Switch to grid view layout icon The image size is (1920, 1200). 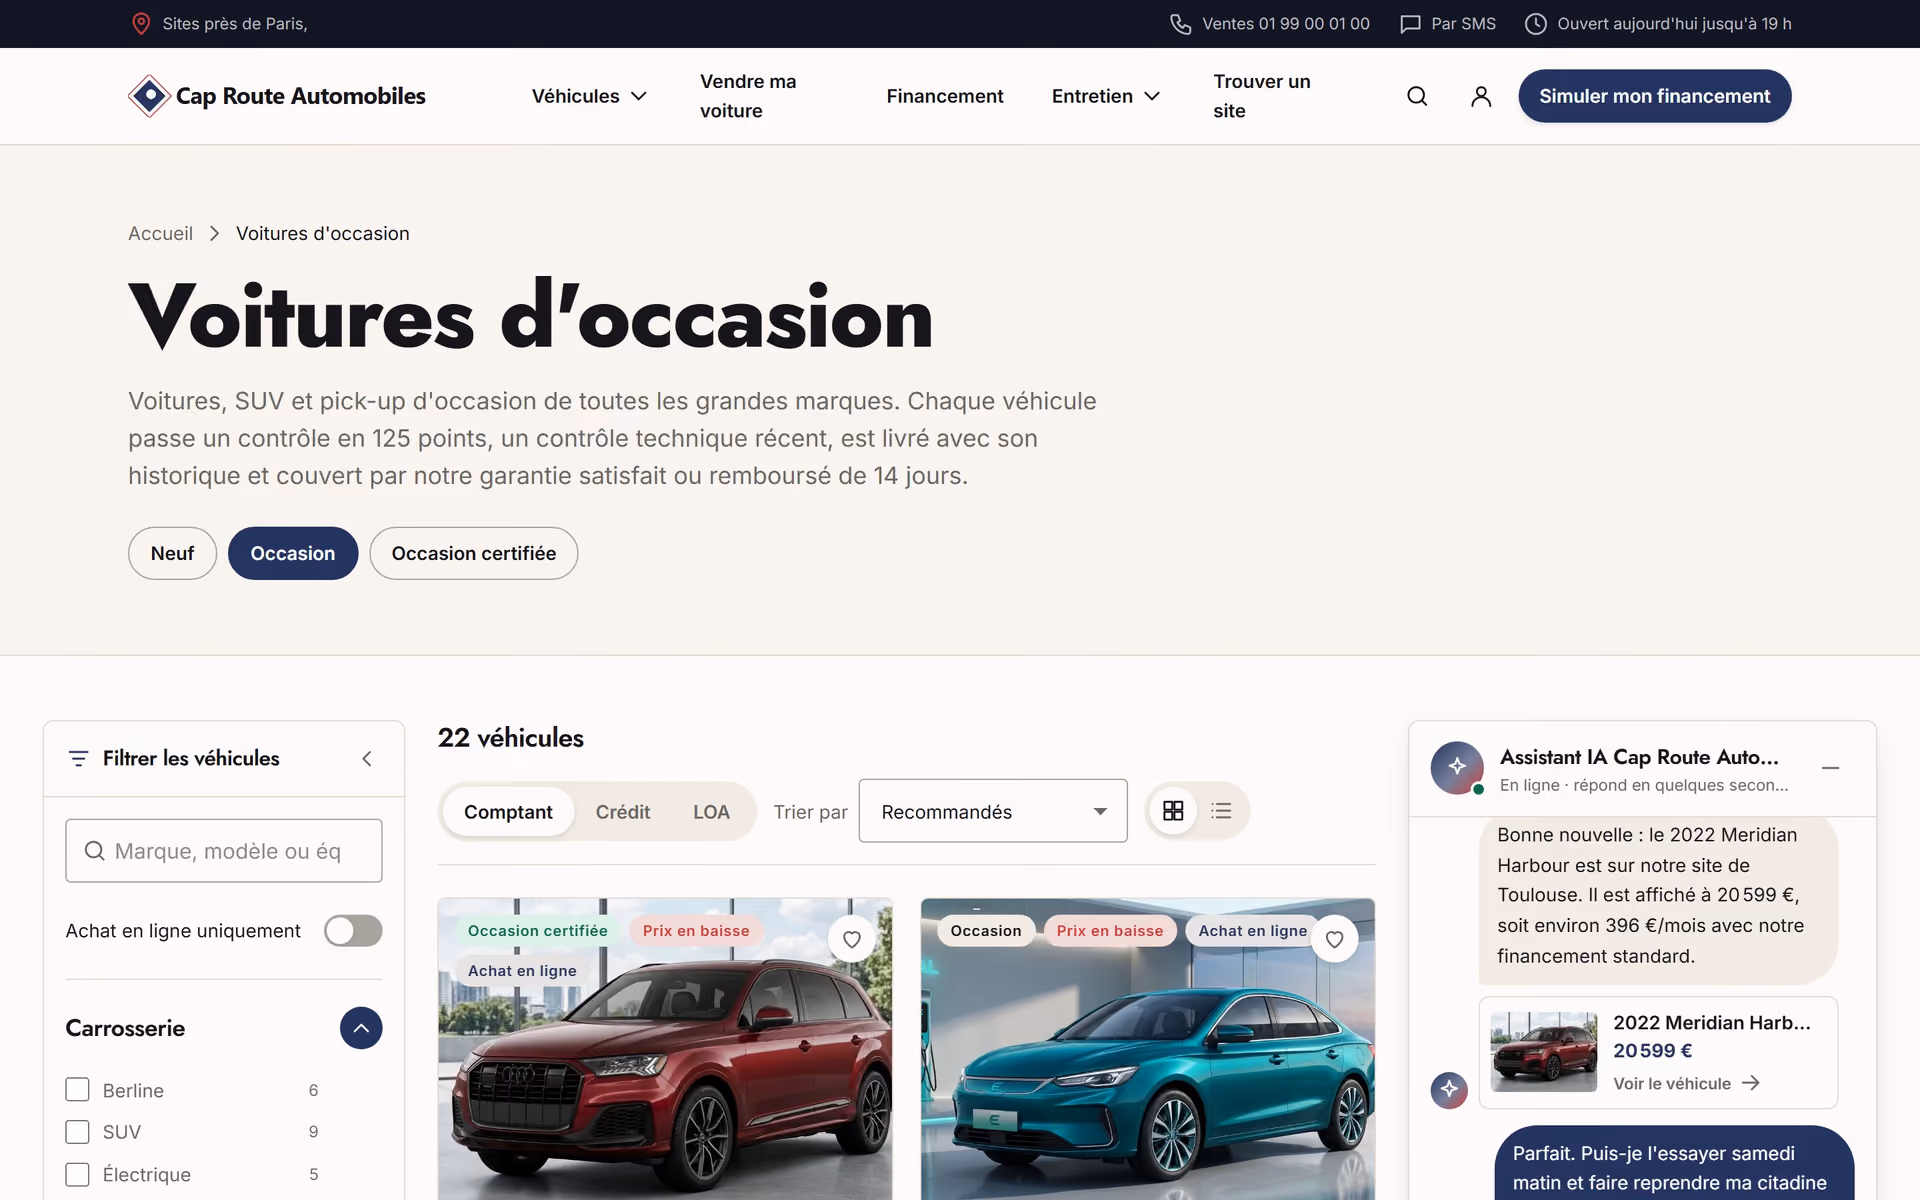point(1173,811)
